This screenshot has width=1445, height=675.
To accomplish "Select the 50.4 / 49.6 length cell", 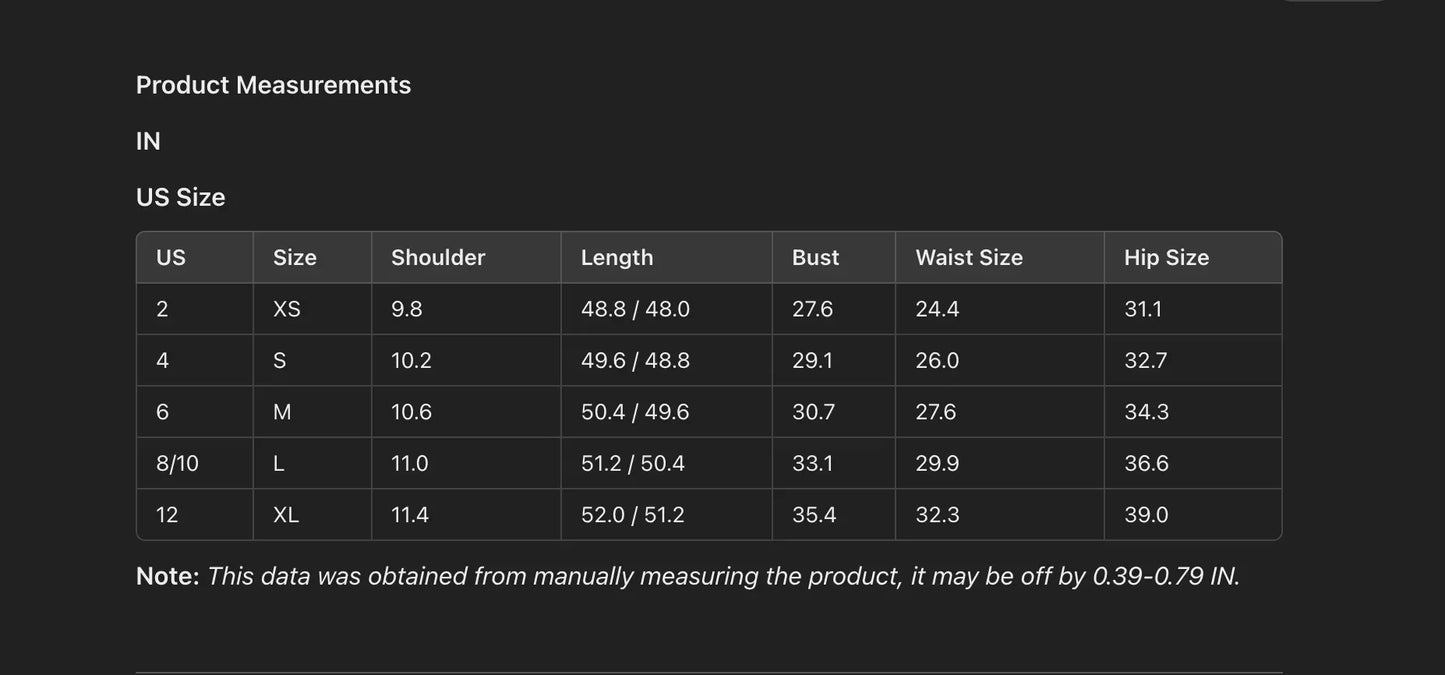I will (635, 412).
